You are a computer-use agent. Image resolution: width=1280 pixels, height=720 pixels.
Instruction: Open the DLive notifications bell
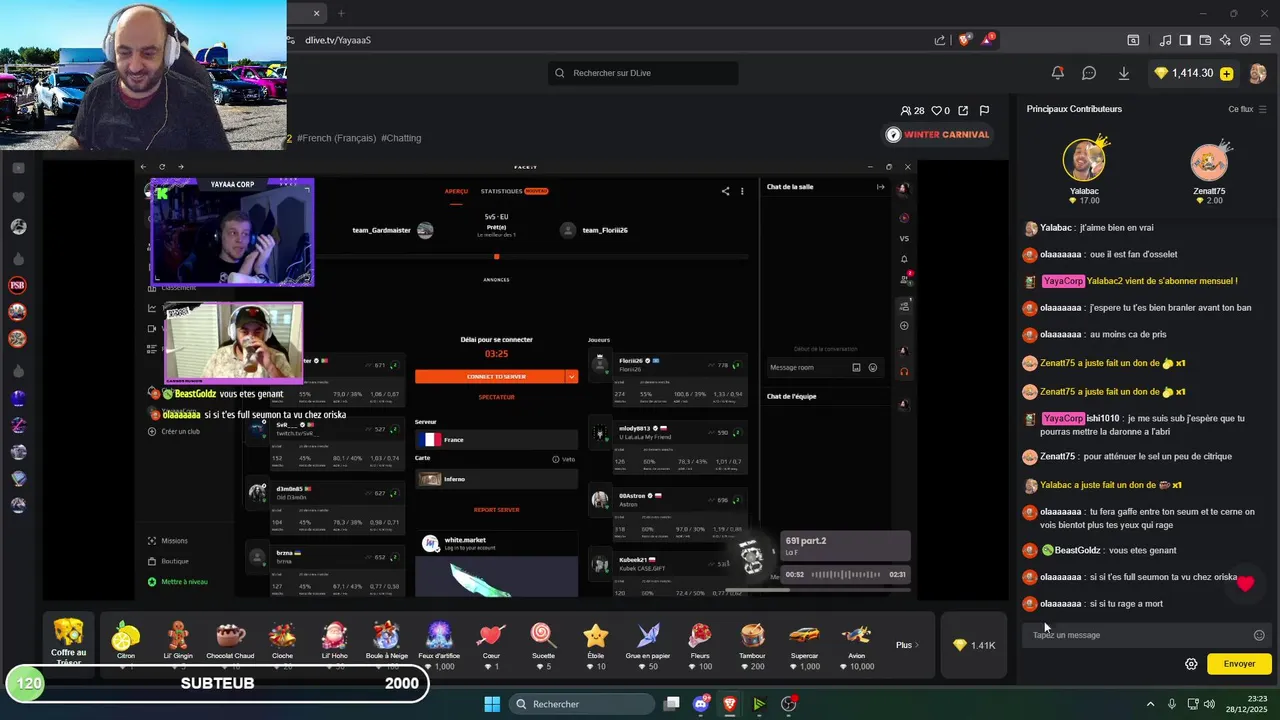tap(1057, 73)
